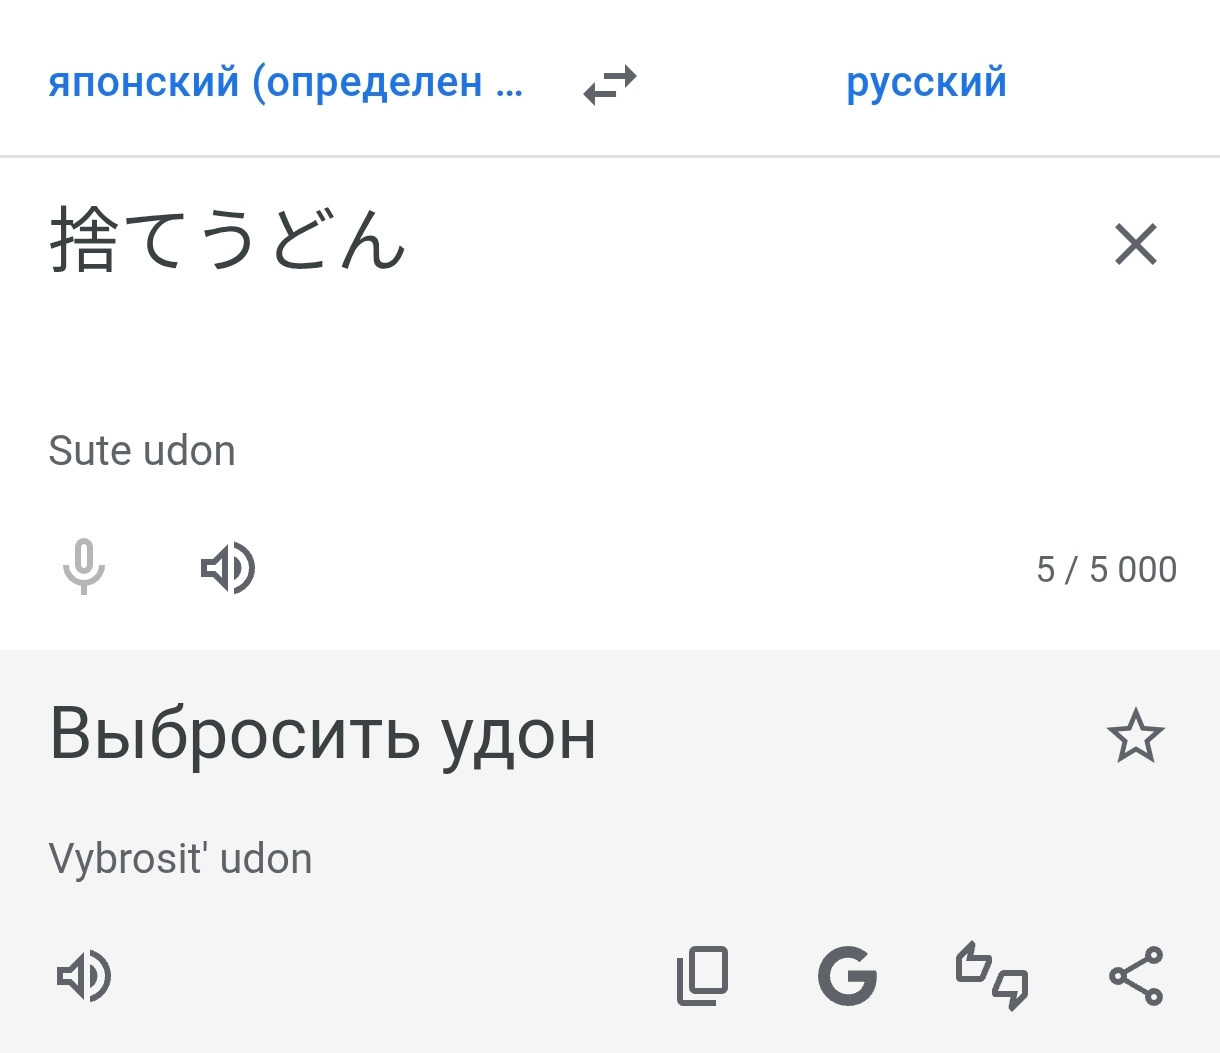Search the translation on Google
1220x1053 pixels.
pos(847,976)
